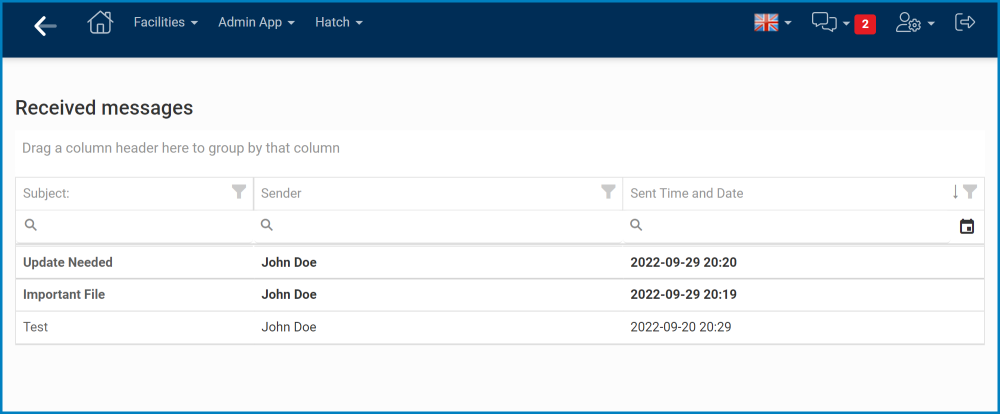Go to the home page icon
The image size is (1000, 414).
(x=100, y=23)
